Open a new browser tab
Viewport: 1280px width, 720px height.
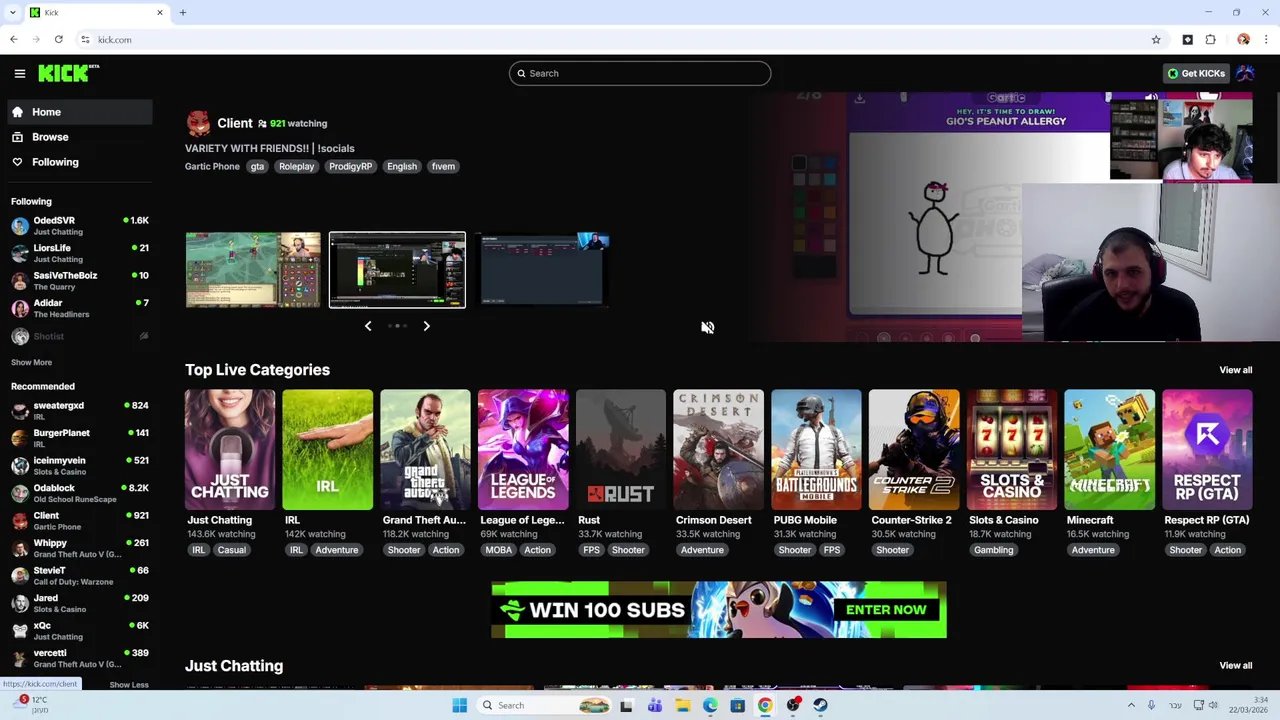tap(183, 13)
